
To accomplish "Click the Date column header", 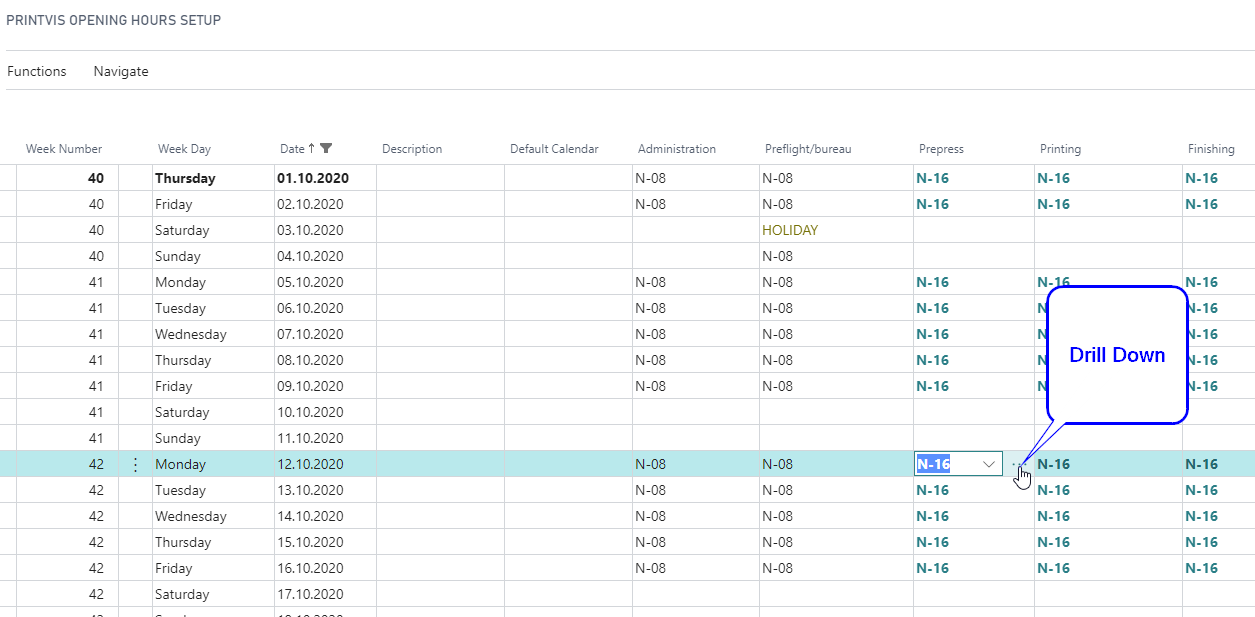I will point(292,149).
